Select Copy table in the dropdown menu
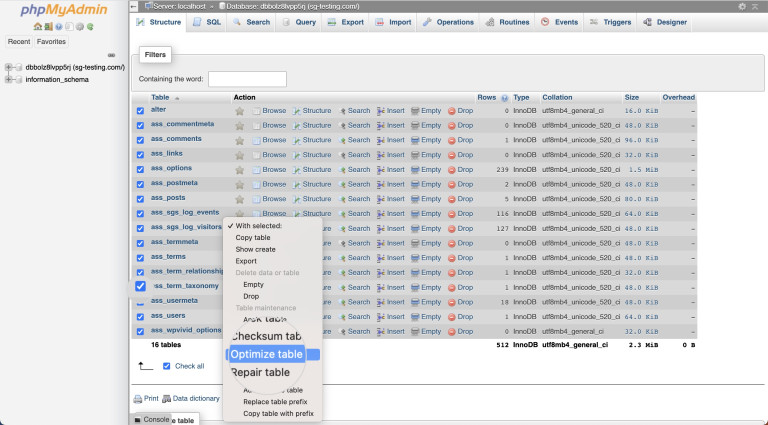The image size is (768, 425). click(253, 237)
